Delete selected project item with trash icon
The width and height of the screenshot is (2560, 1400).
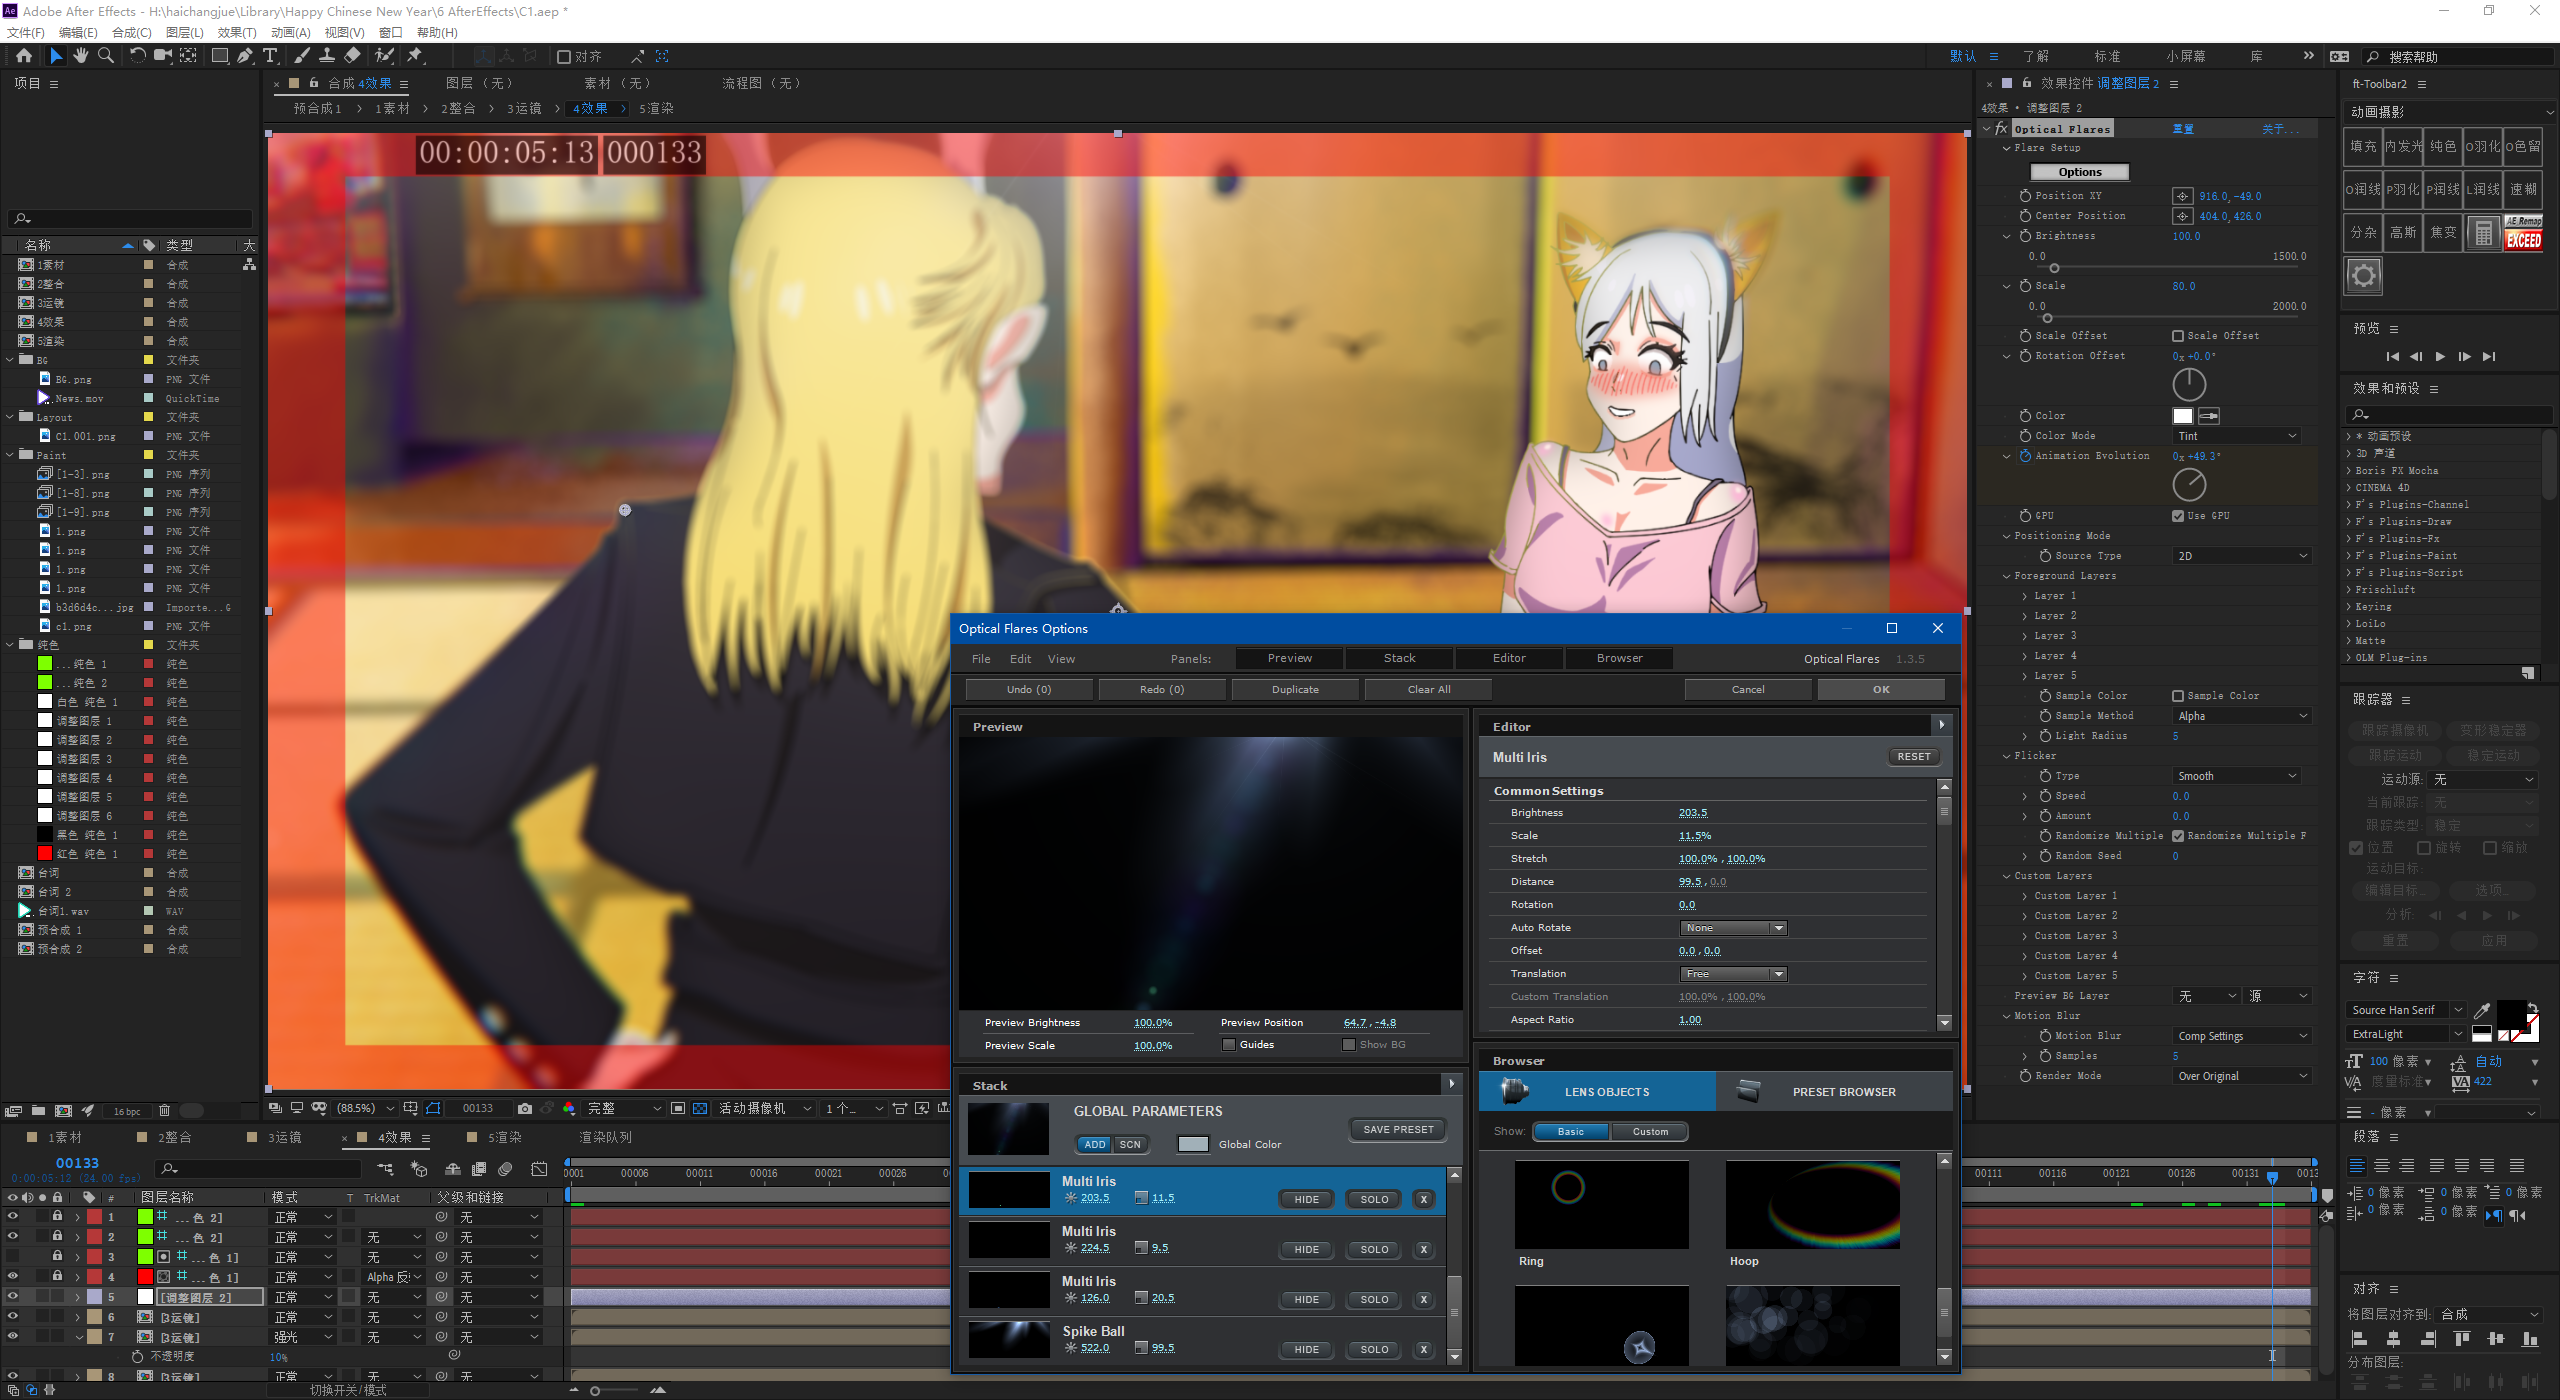click(164, 1111)
